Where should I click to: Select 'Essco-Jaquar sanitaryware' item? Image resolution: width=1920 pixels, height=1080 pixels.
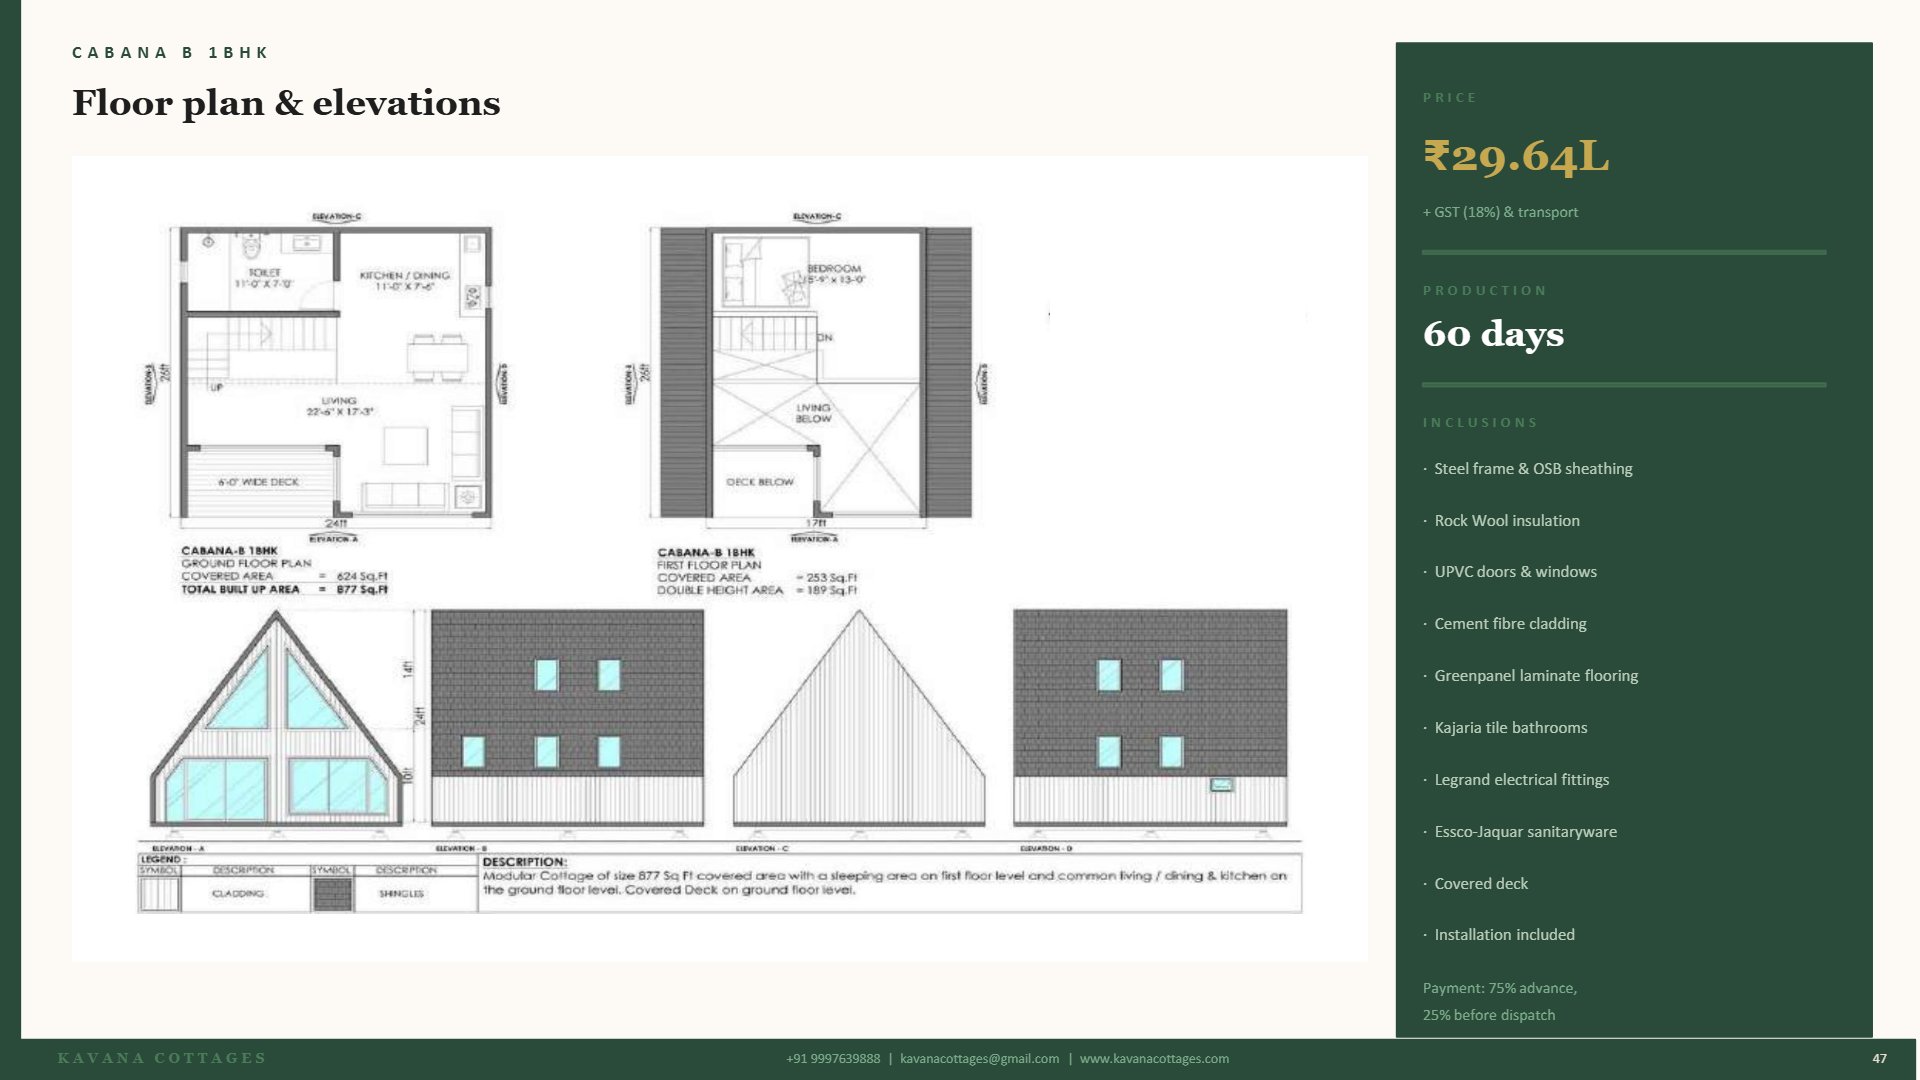tap(1526, 832)
